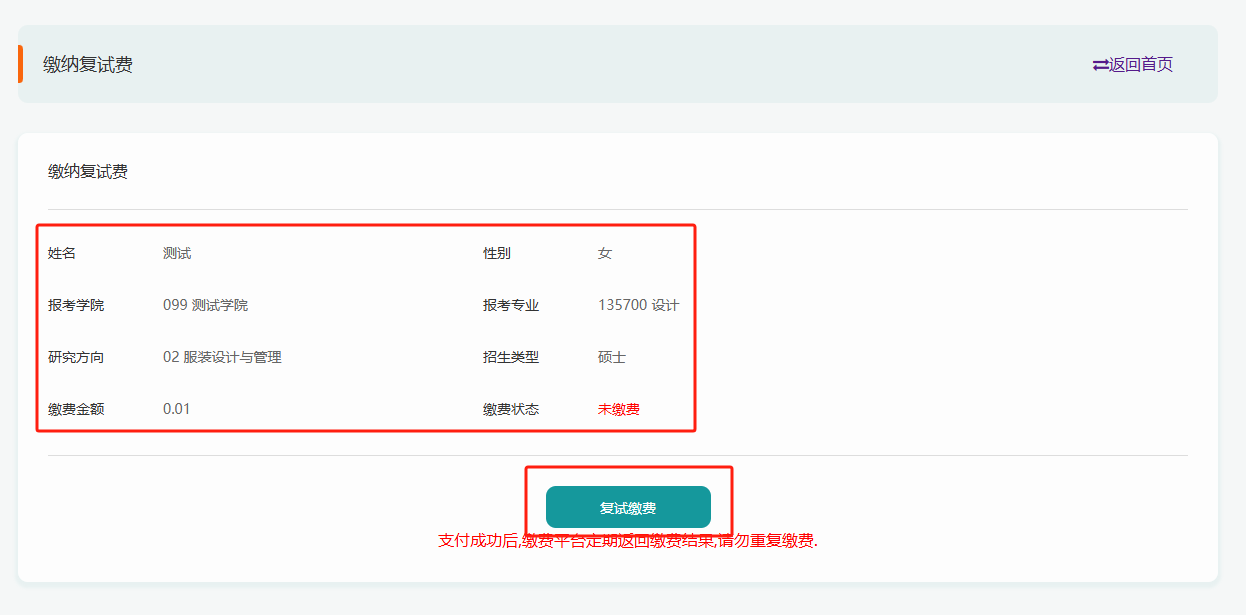Select the 02 服装设计与管理 direction value

pyautogui.click(x=222, y=357)
